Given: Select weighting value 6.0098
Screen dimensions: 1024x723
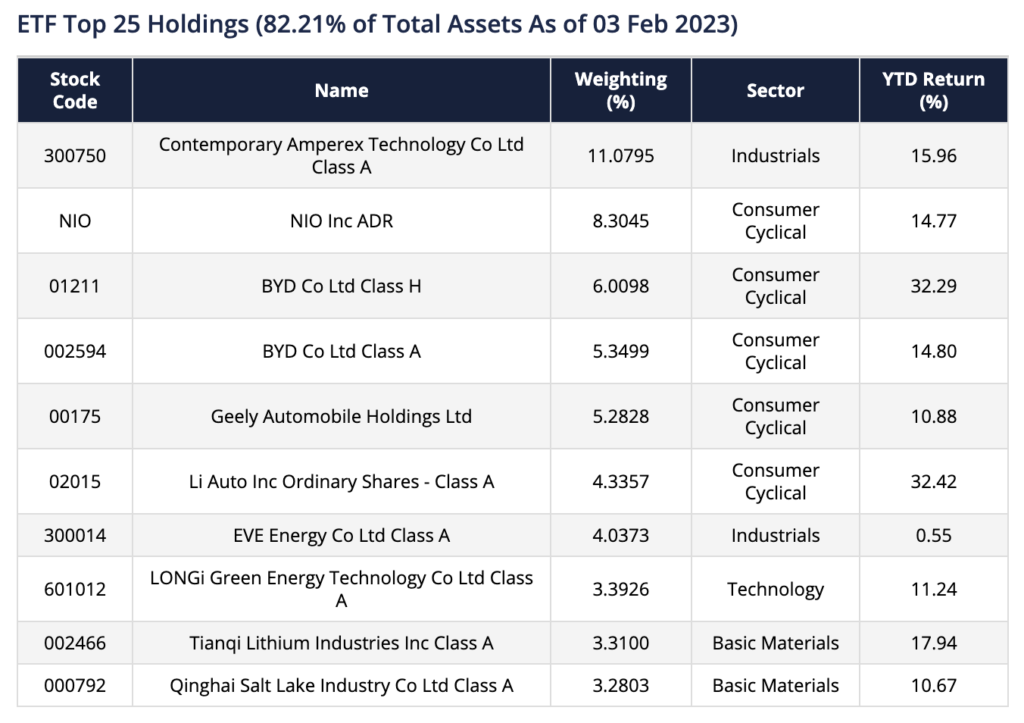Looking at the screenshot, I should (620, 286).
